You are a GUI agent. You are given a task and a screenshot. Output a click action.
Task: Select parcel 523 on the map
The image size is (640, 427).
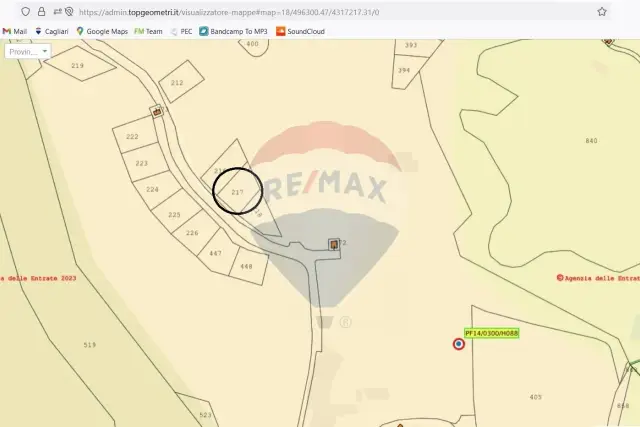(x=205, y=415)
